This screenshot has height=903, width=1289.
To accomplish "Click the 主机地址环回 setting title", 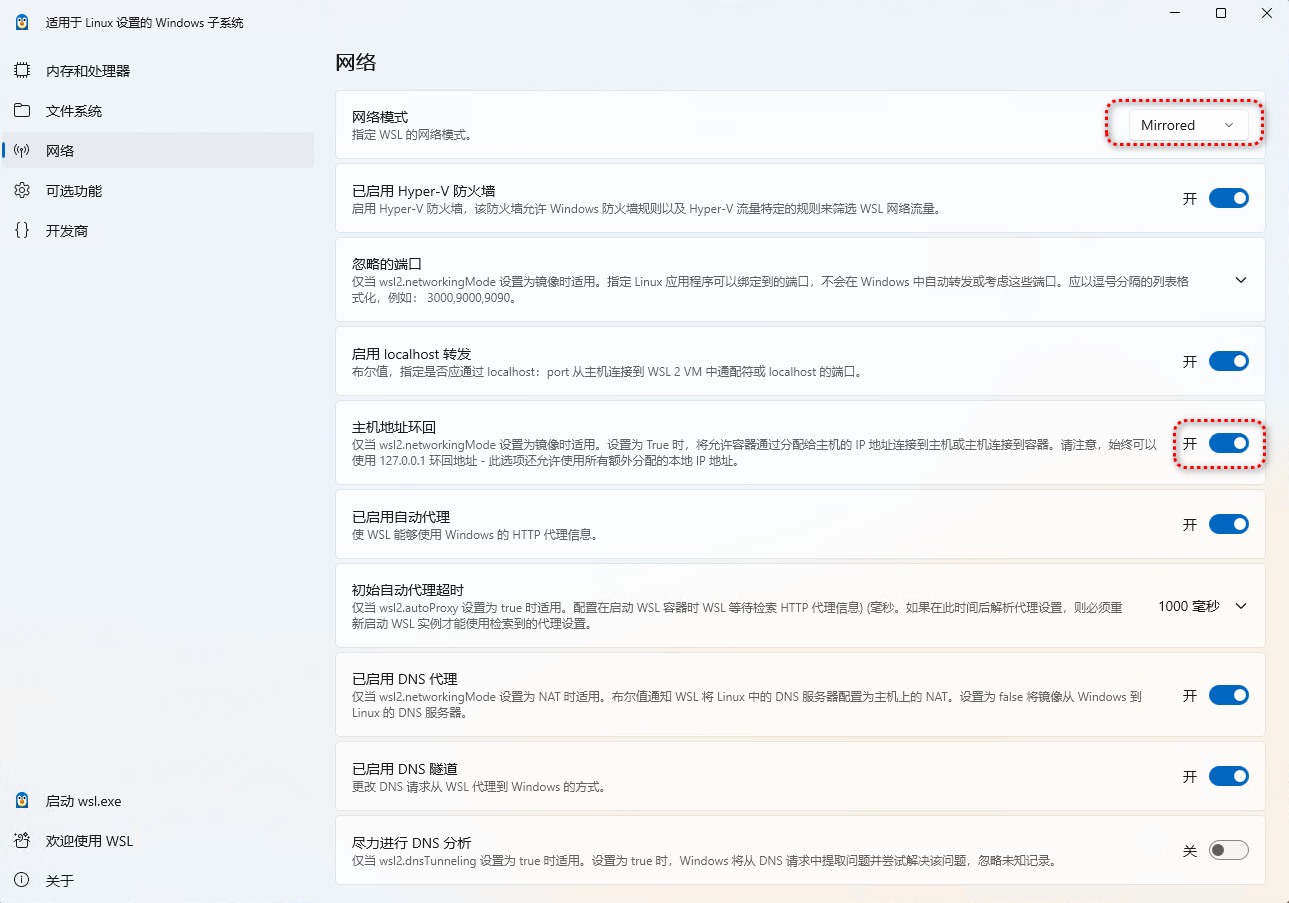I will coord(394,427).
